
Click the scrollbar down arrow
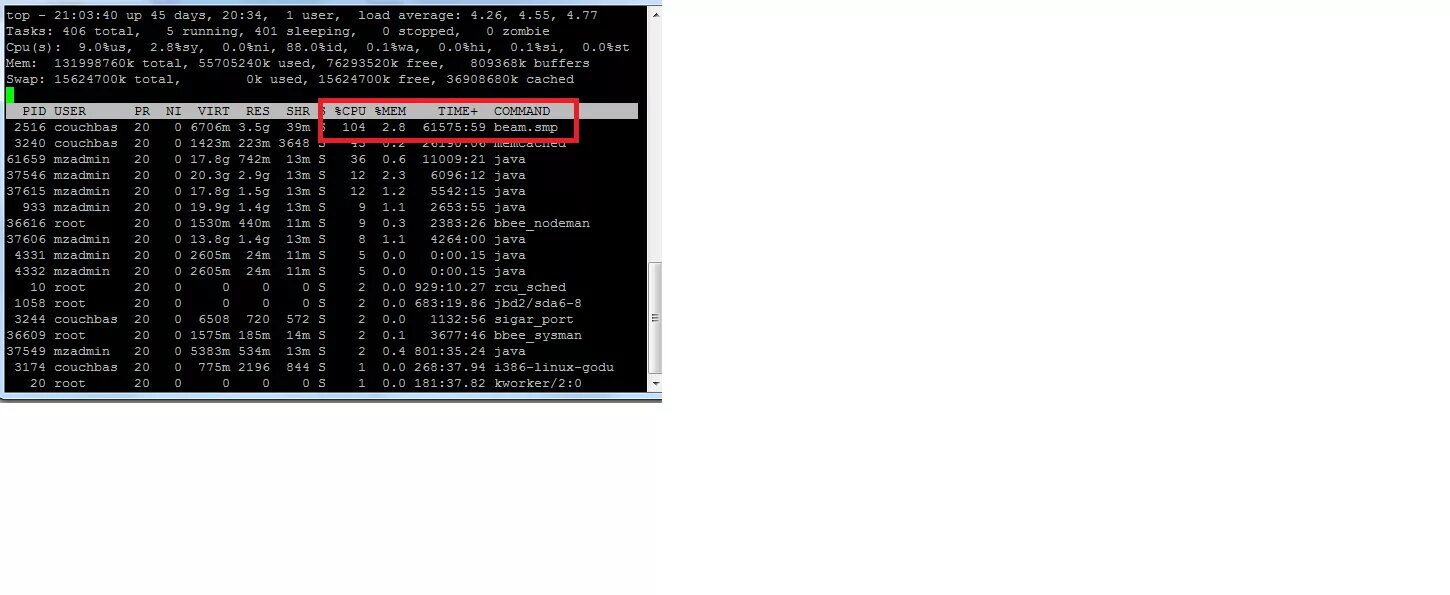656,383
